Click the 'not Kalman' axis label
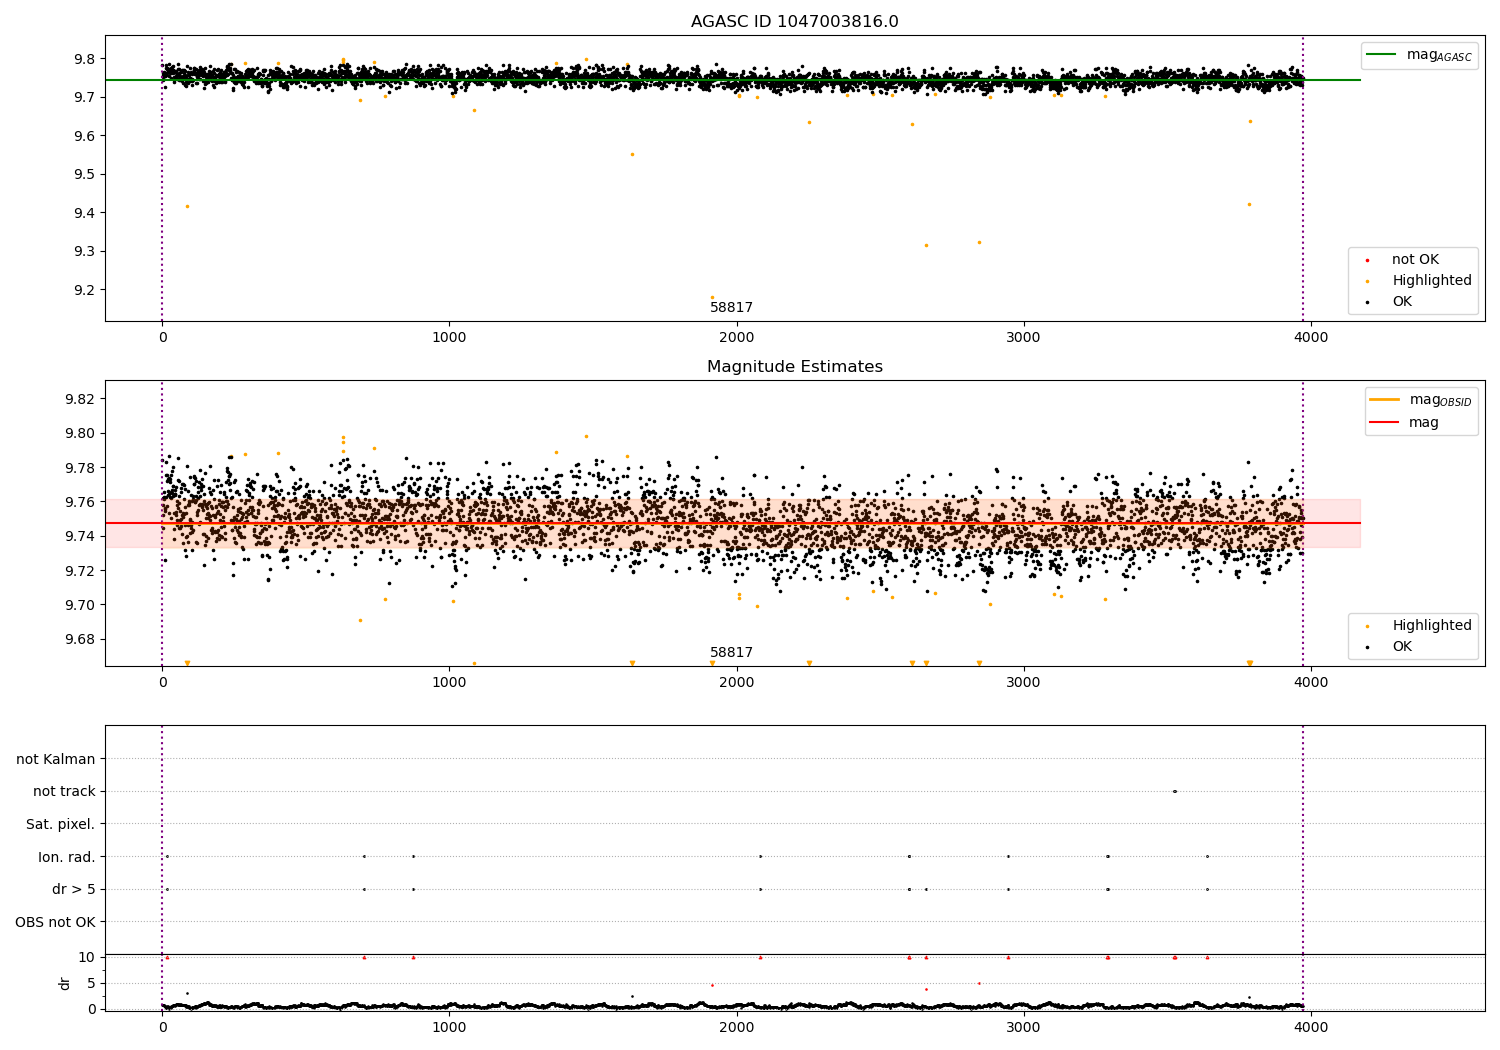 [x=56, y=759]
